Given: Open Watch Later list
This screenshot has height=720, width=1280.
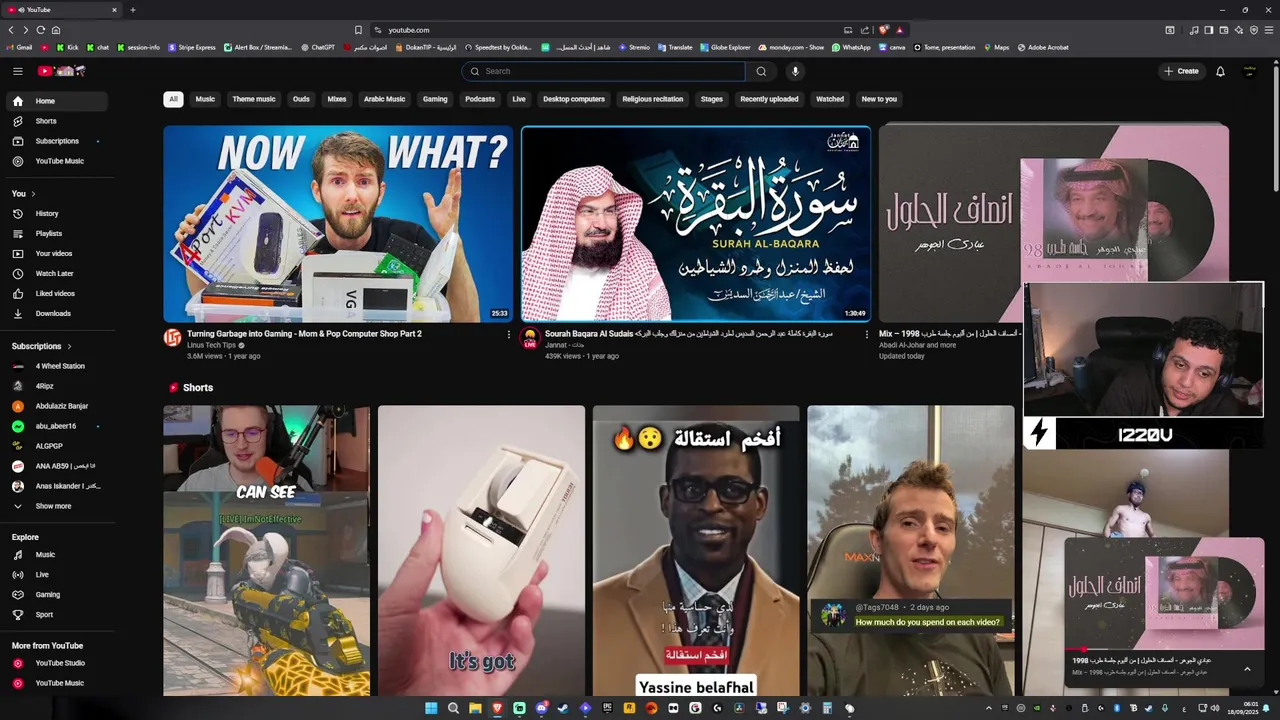Looking at the screenshot, I should point(58,273).
